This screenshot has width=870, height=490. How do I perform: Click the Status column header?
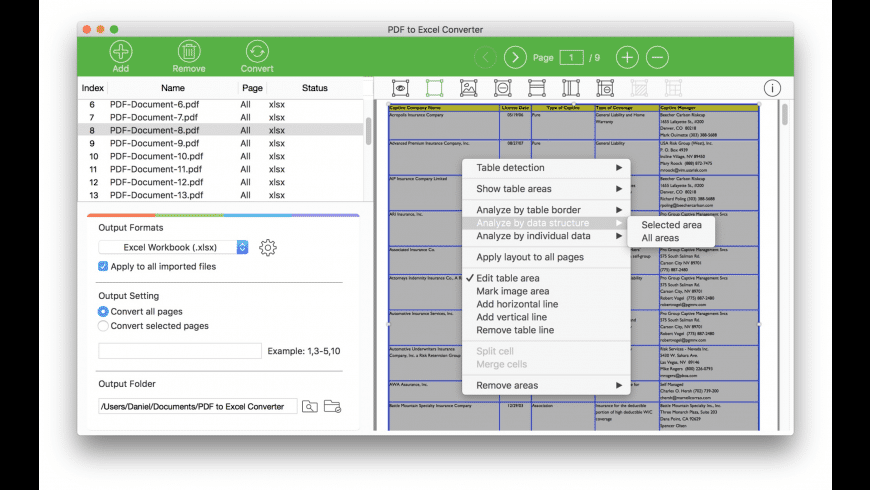(315, 88)
